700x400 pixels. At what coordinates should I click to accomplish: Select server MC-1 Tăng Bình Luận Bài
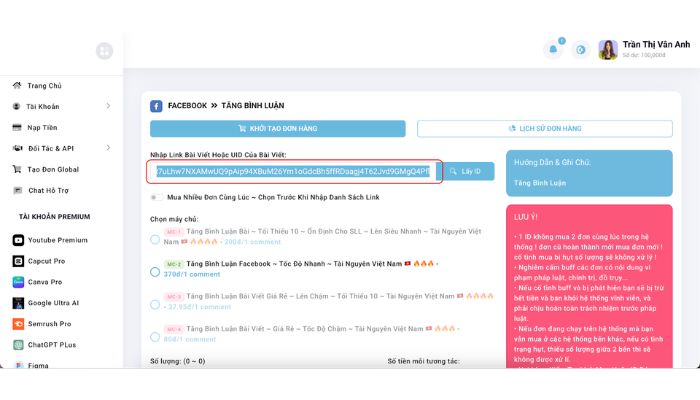coord(155,240)
